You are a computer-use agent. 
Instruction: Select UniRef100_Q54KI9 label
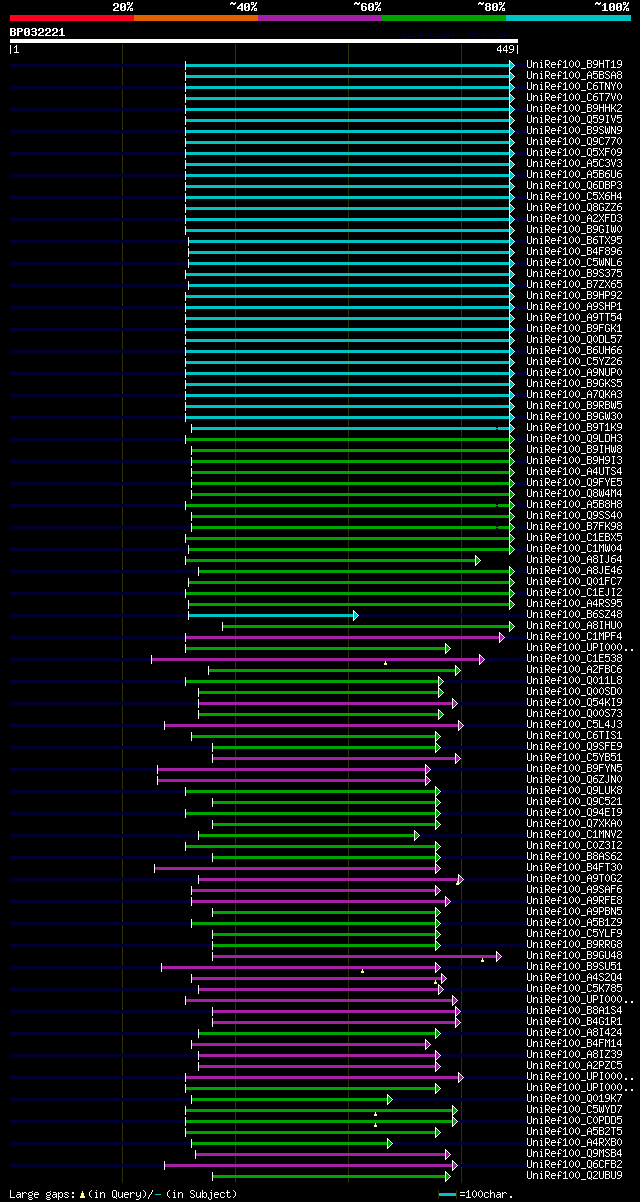(x=574, y=702)
